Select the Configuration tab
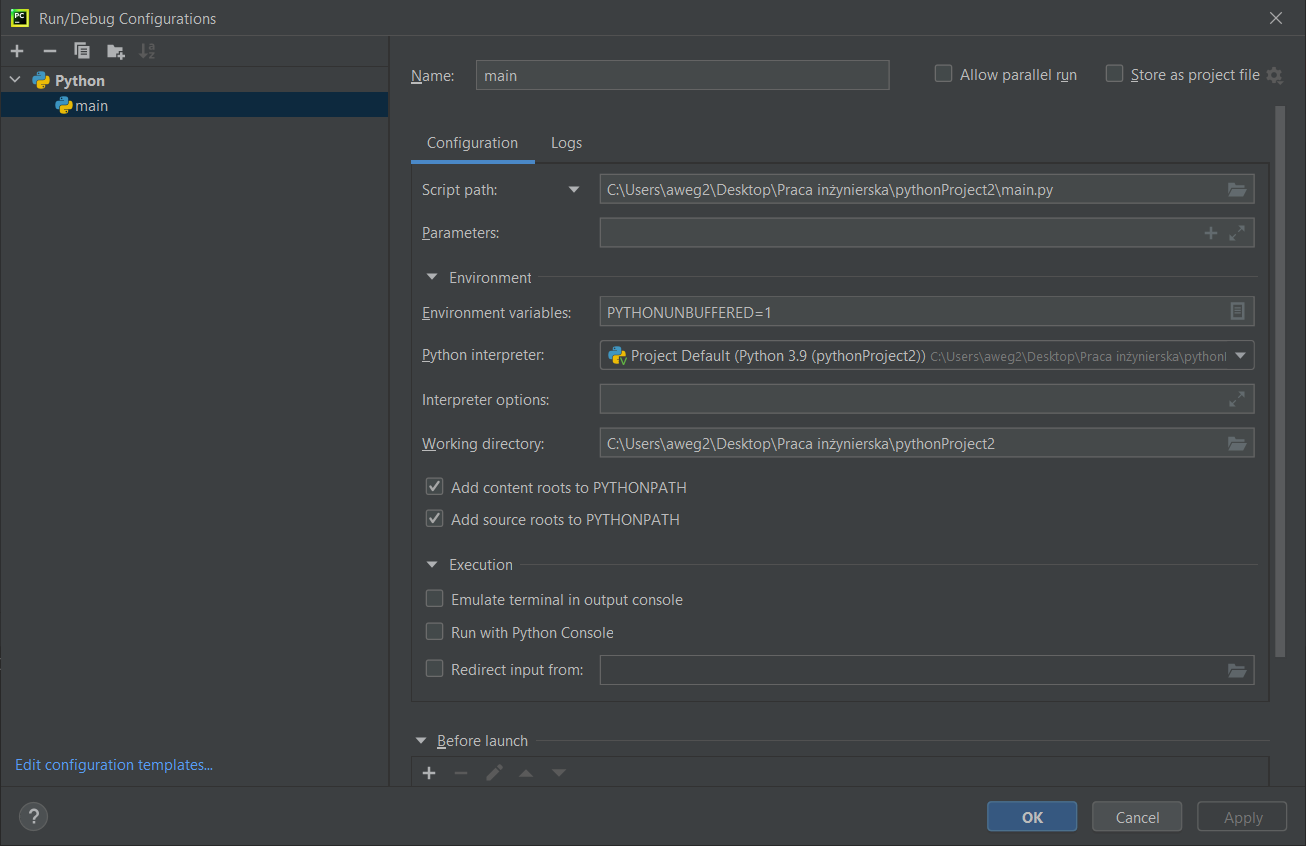 [x=472, y=143]
